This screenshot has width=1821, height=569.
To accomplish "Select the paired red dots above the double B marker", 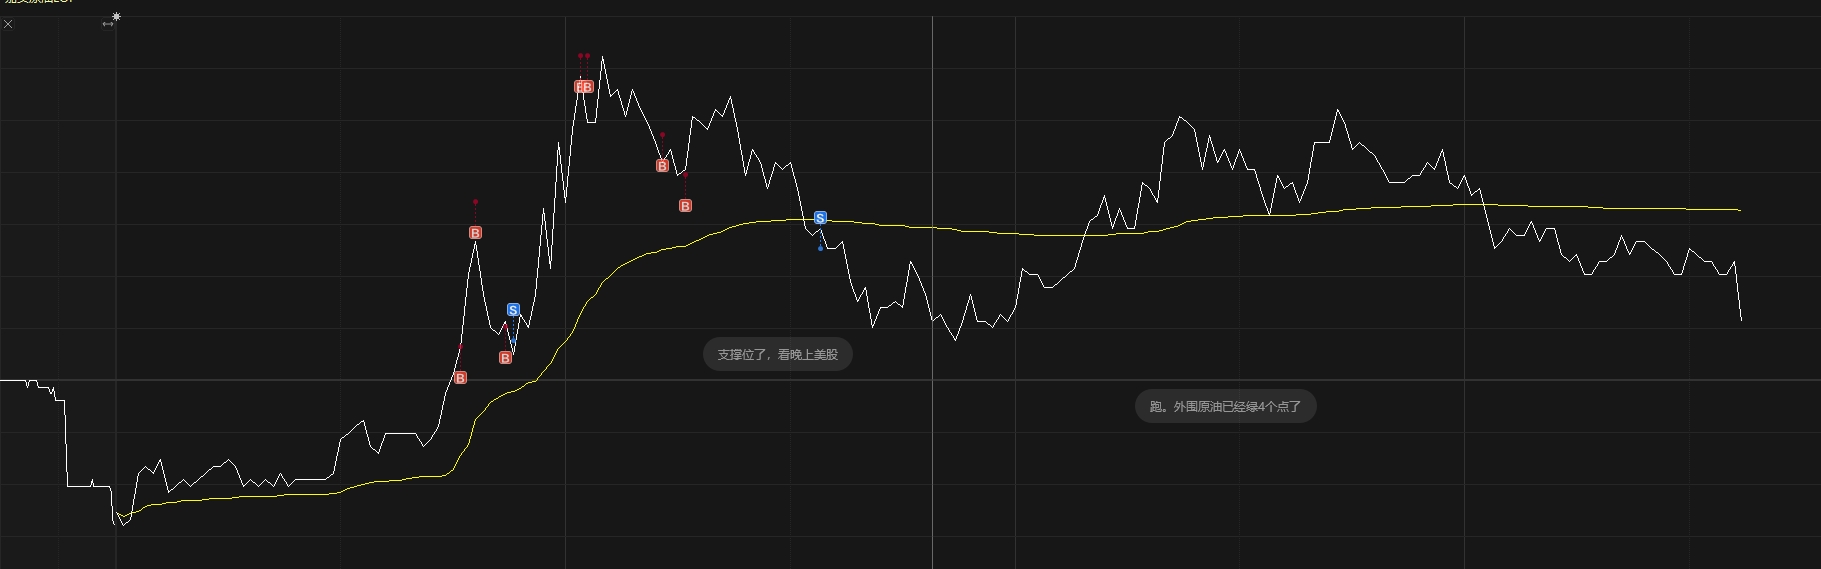I will pos(584,56).
